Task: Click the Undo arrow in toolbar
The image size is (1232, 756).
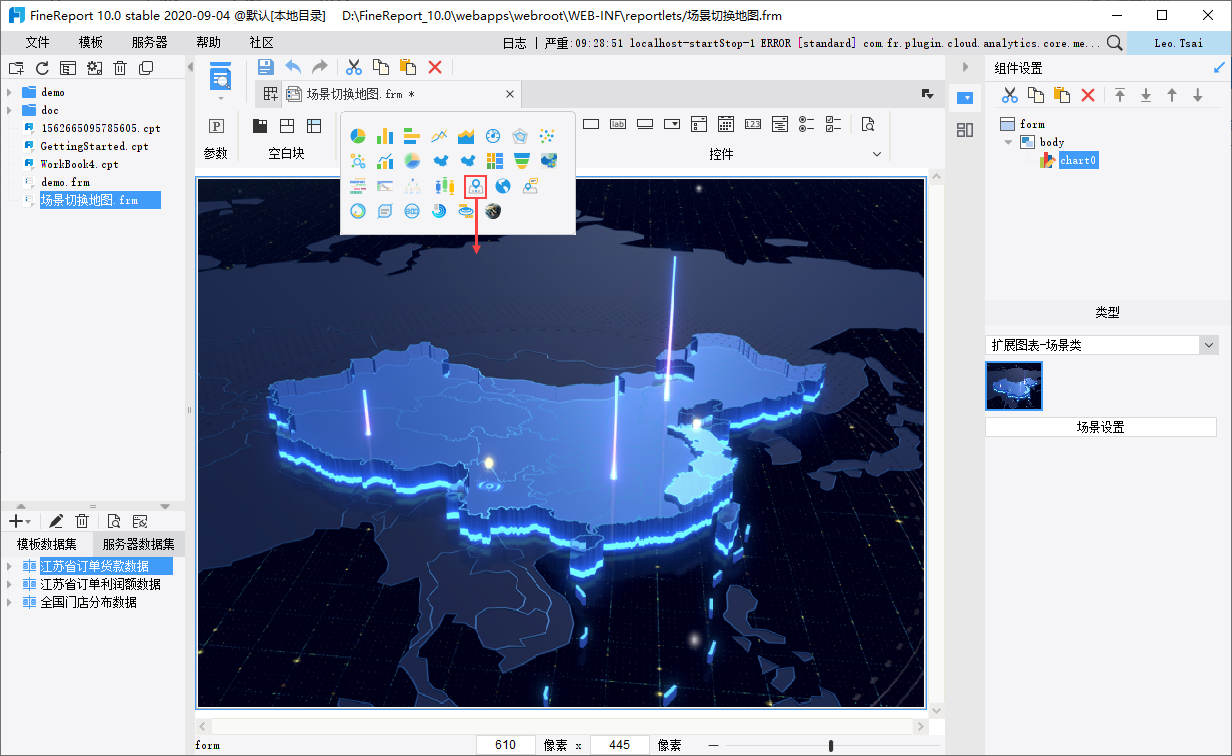Action: (x=293, y=67)
